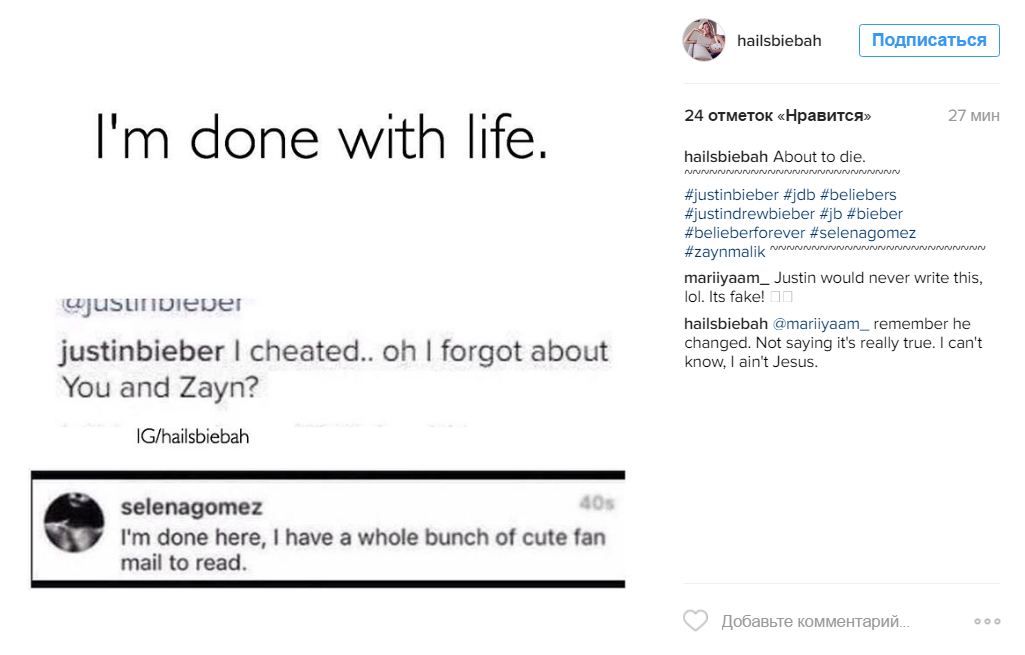Click the heart like icon
This screenshot has width=1025, height=655.
pos(695,621)
